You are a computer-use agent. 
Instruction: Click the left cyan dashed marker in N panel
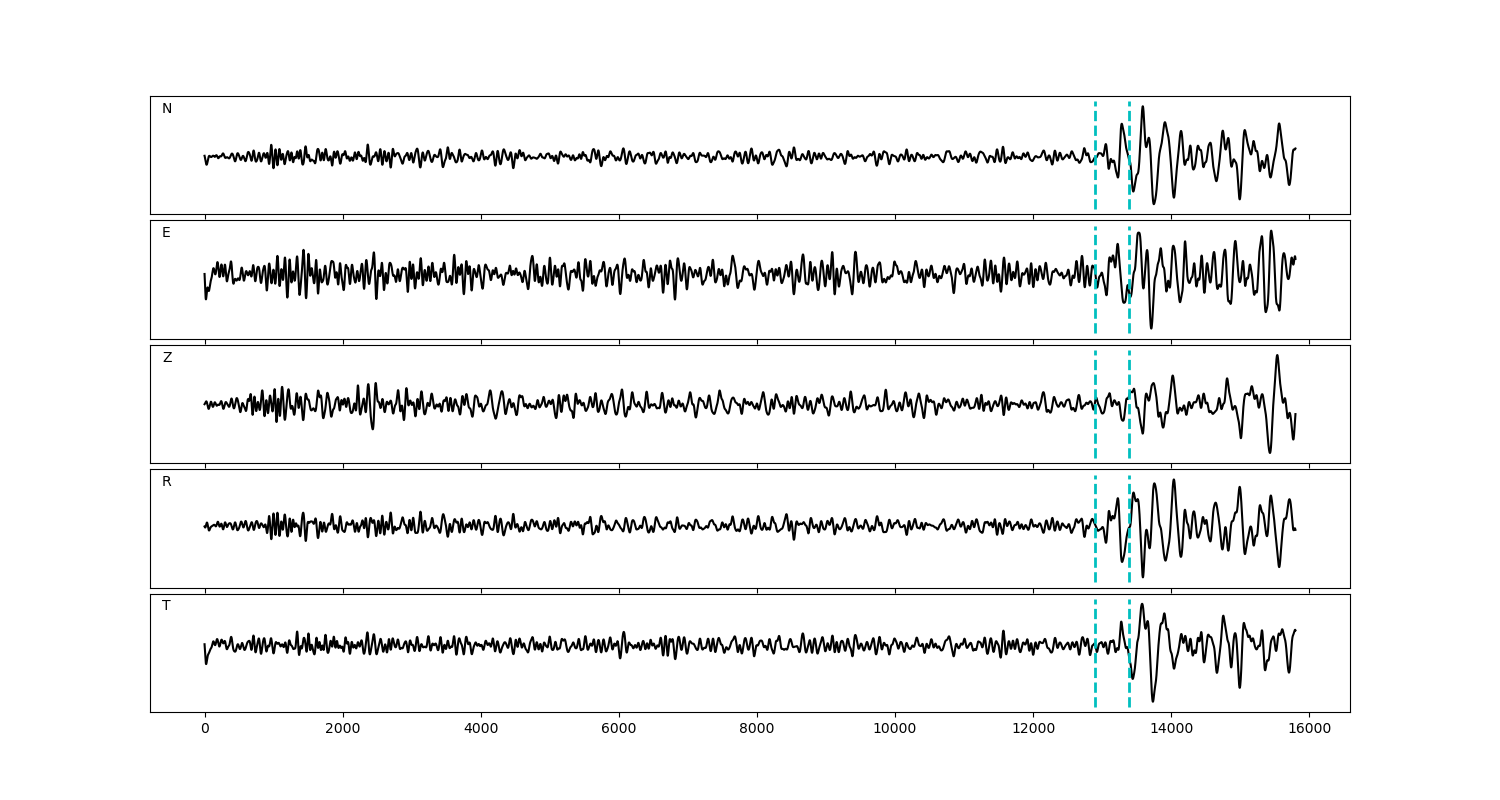1095,130
